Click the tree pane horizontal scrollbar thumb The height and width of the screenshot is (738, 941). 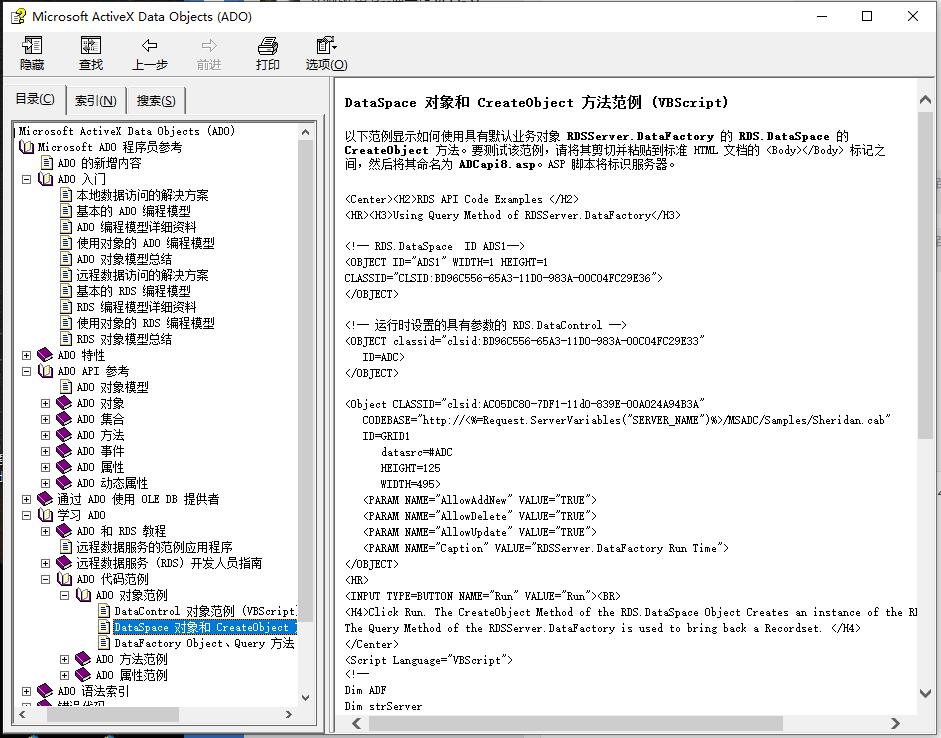[x=113, y=714]
